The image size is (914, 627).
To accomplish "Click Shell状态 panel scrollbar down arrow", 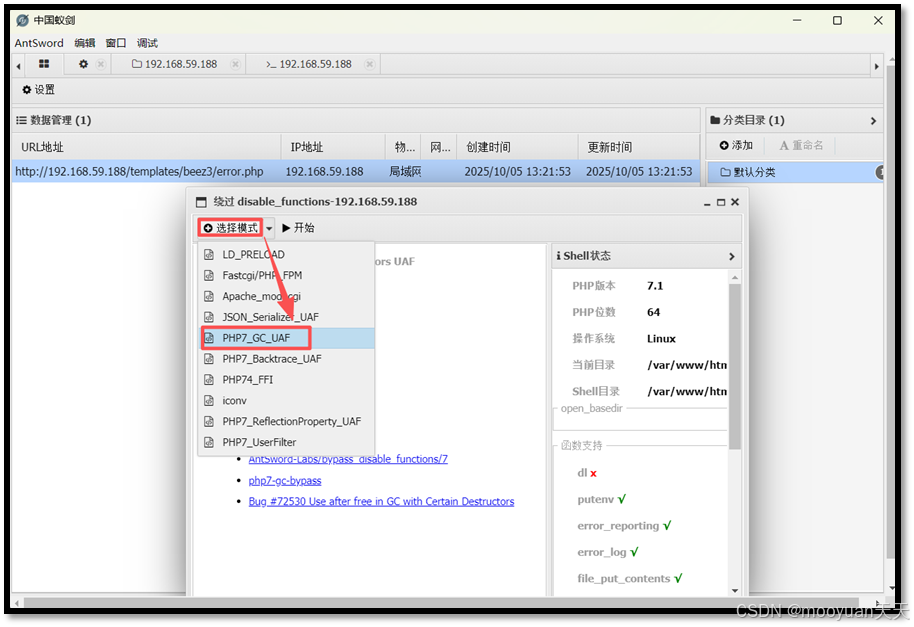I will click(734, 590).
